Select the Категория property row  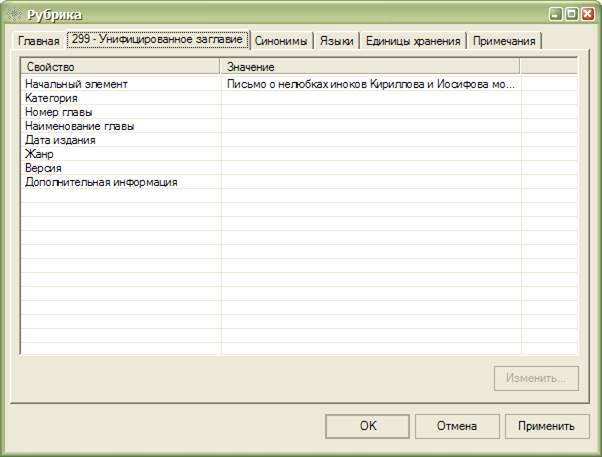tap(52, 99)
